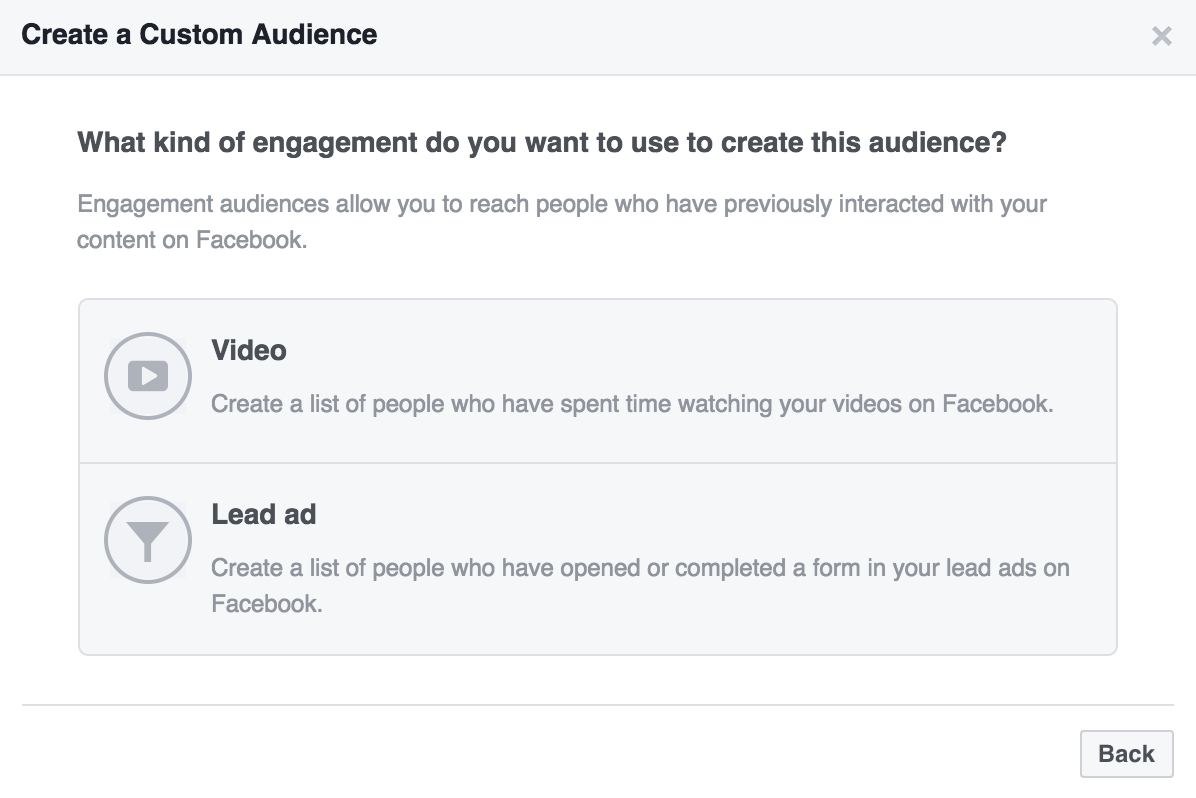Choose the row about watching videos on Facebook

pos(597,381)
